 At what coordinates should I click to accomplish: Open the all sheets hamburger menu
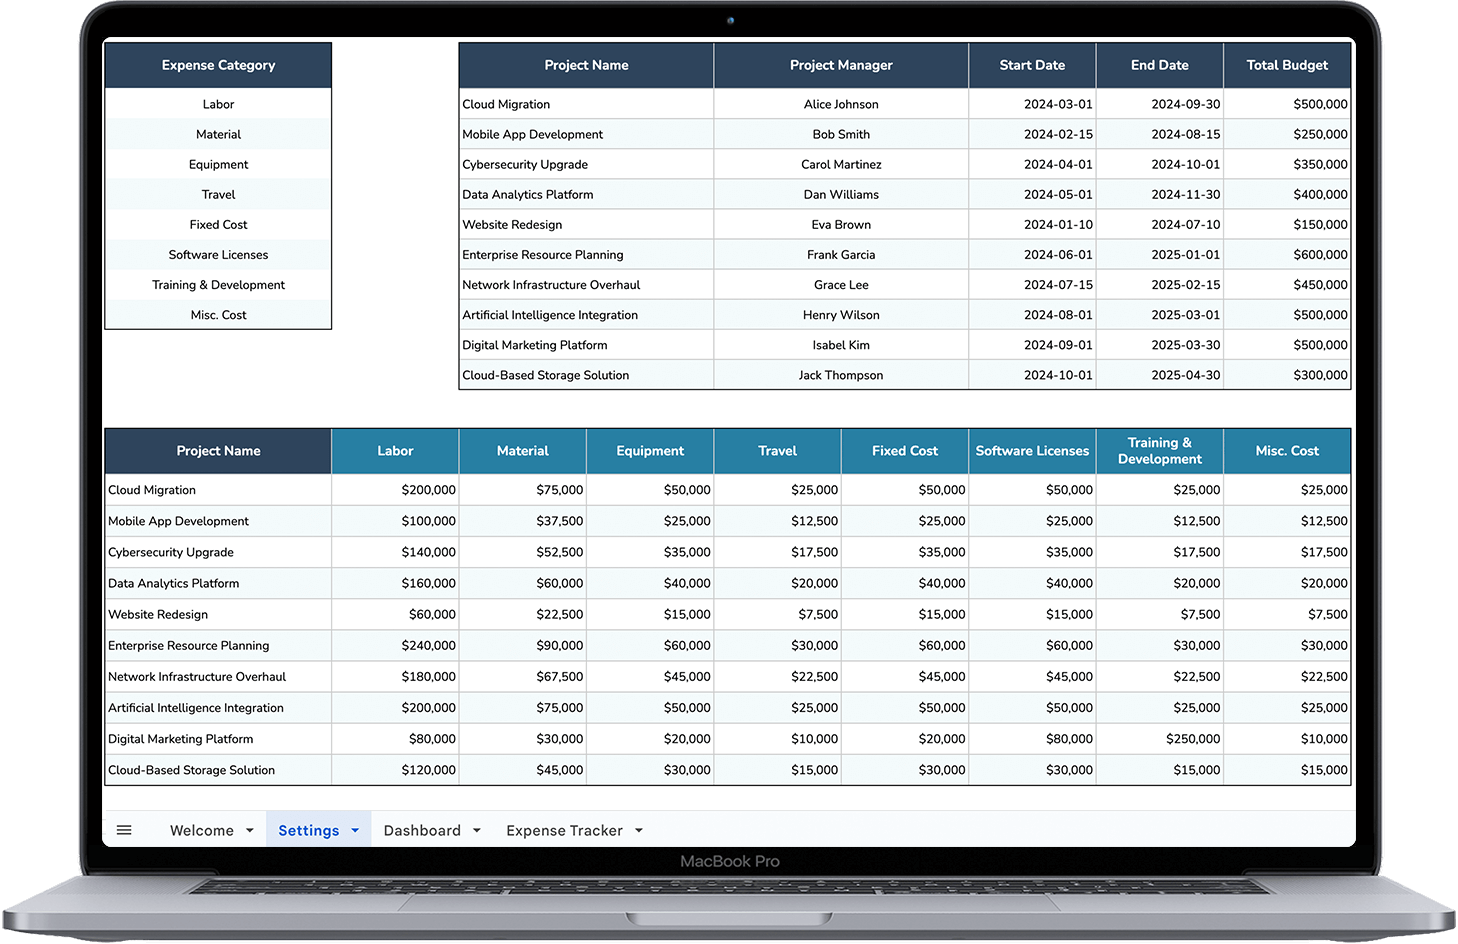pos(124,830)
